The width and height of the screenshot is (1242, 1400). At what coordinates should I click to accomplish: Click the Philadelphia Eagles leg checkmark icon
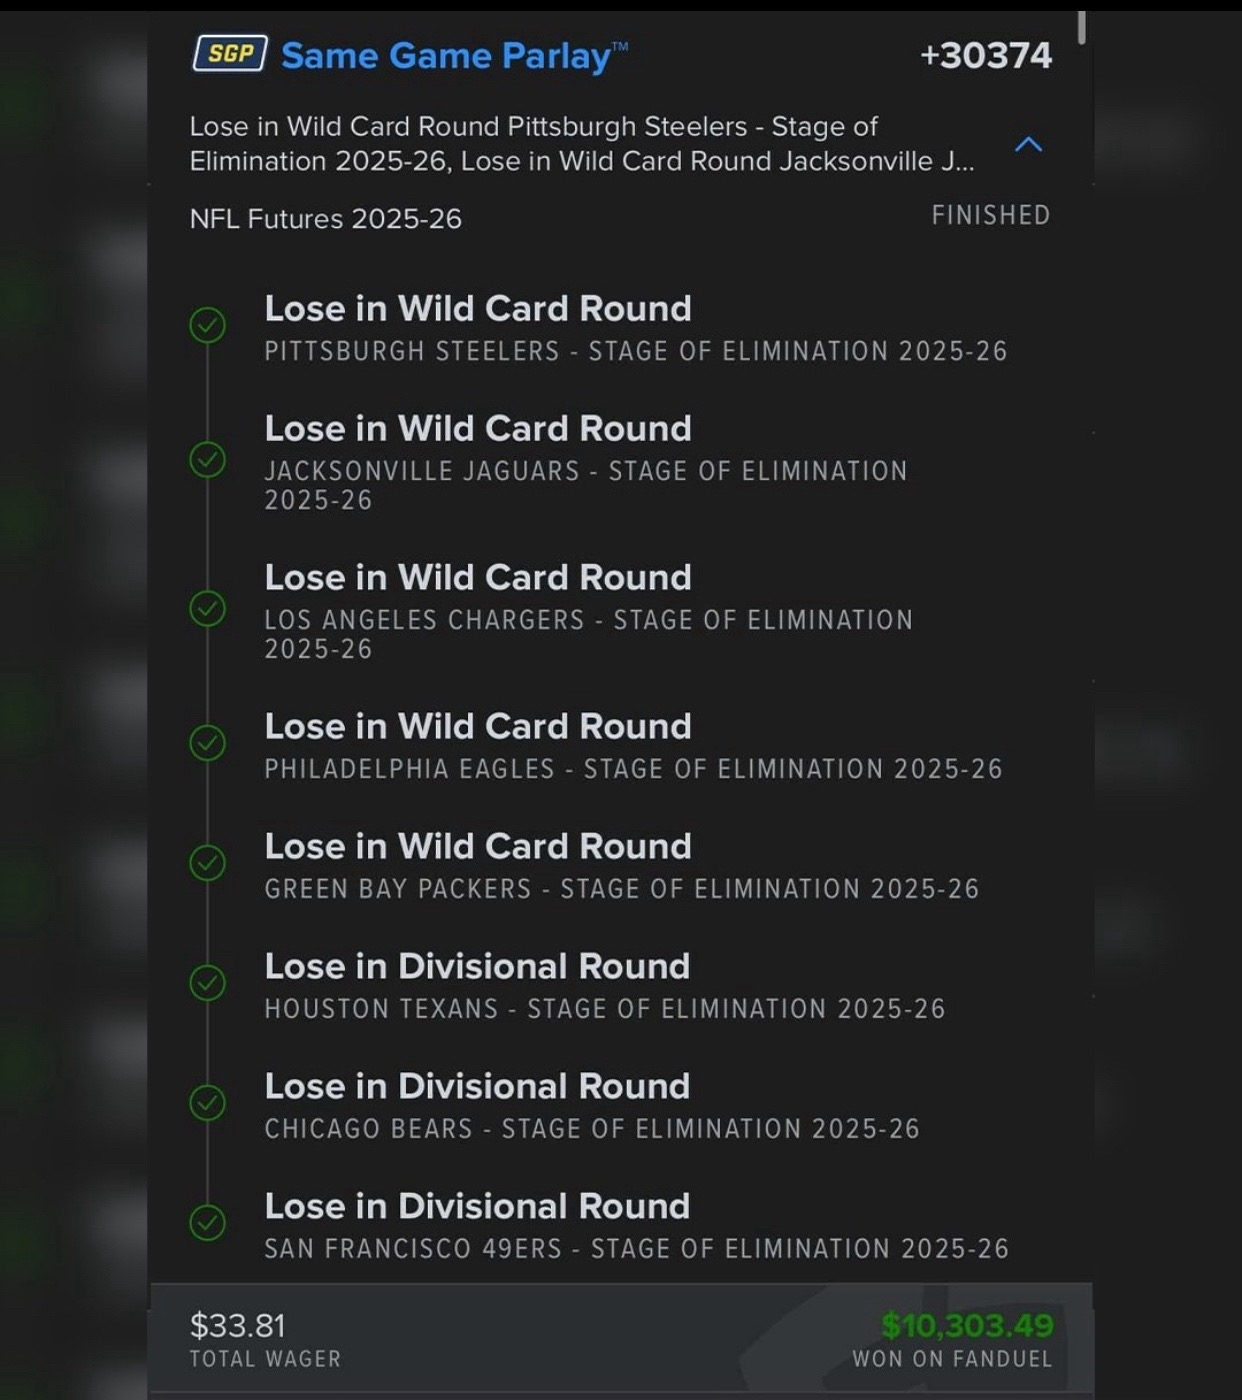coord(208,743)
